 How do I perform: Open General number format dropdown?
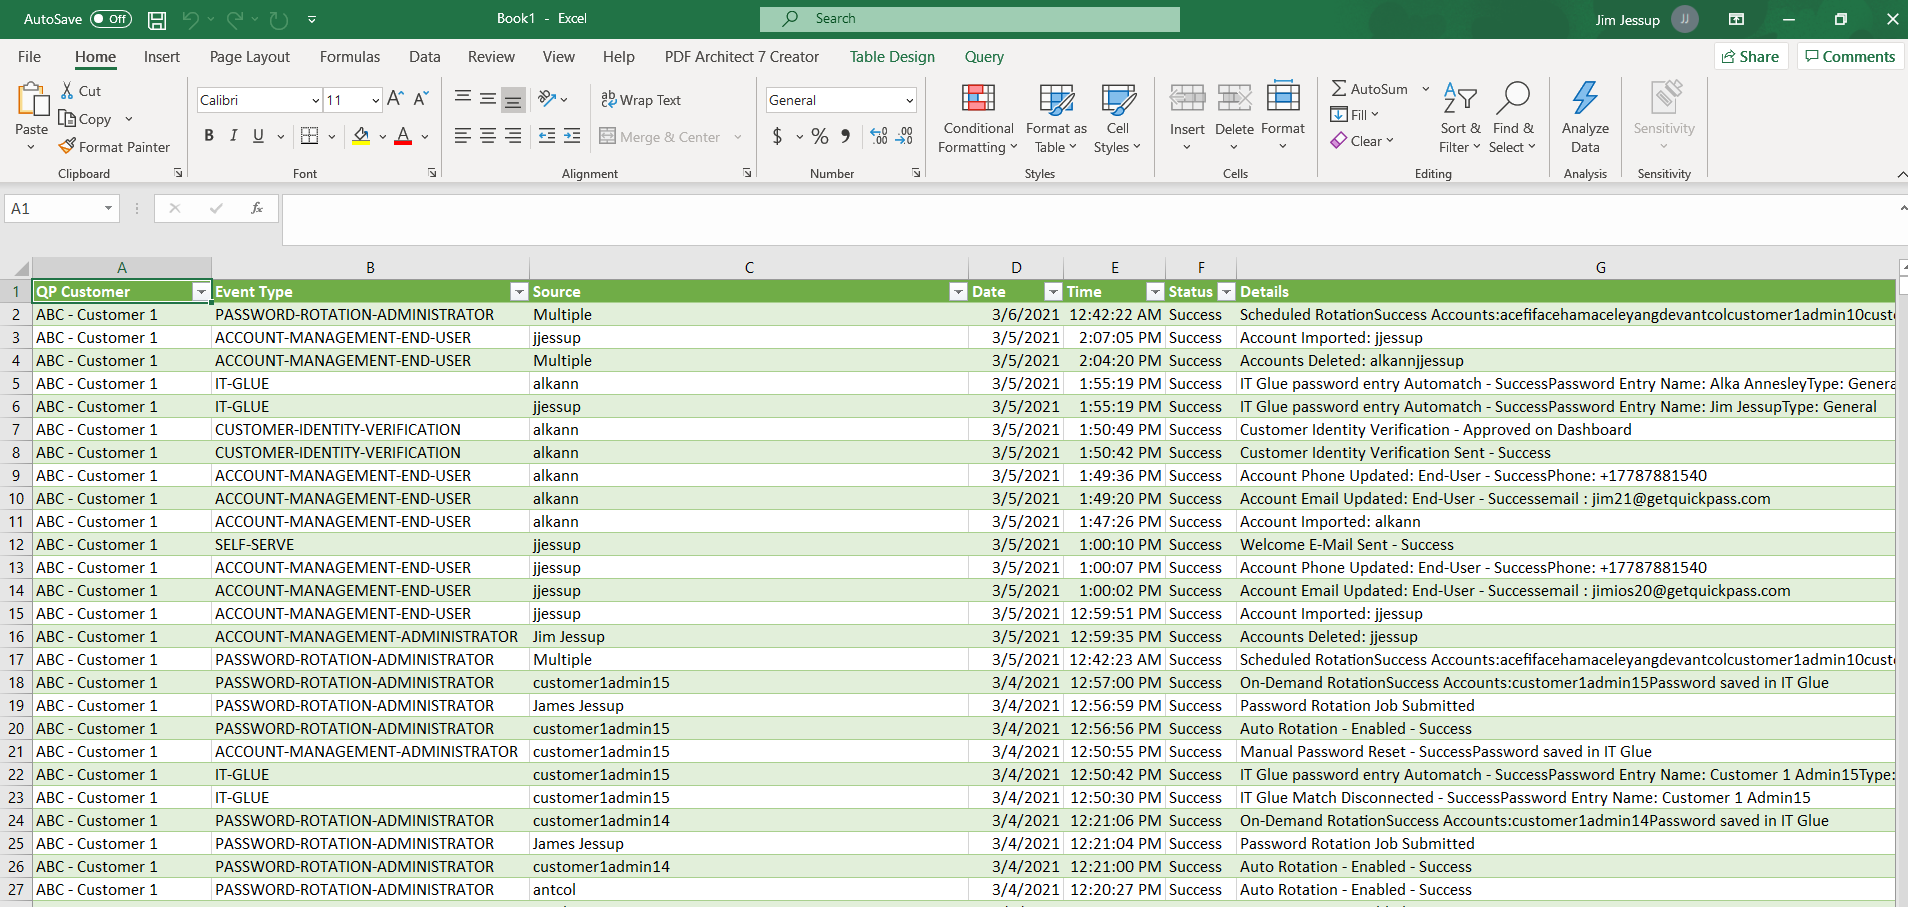click(909, 100)
